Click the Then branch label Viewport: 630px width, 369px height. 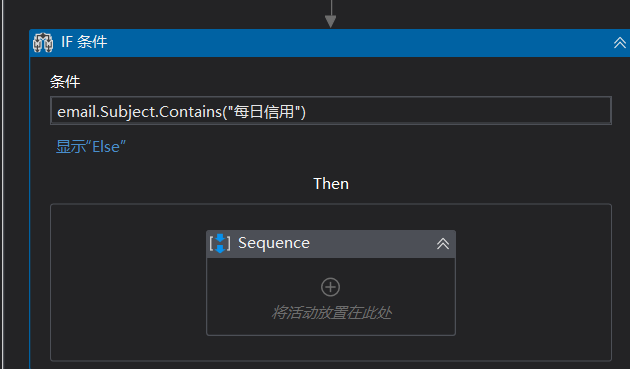[331, 184]
